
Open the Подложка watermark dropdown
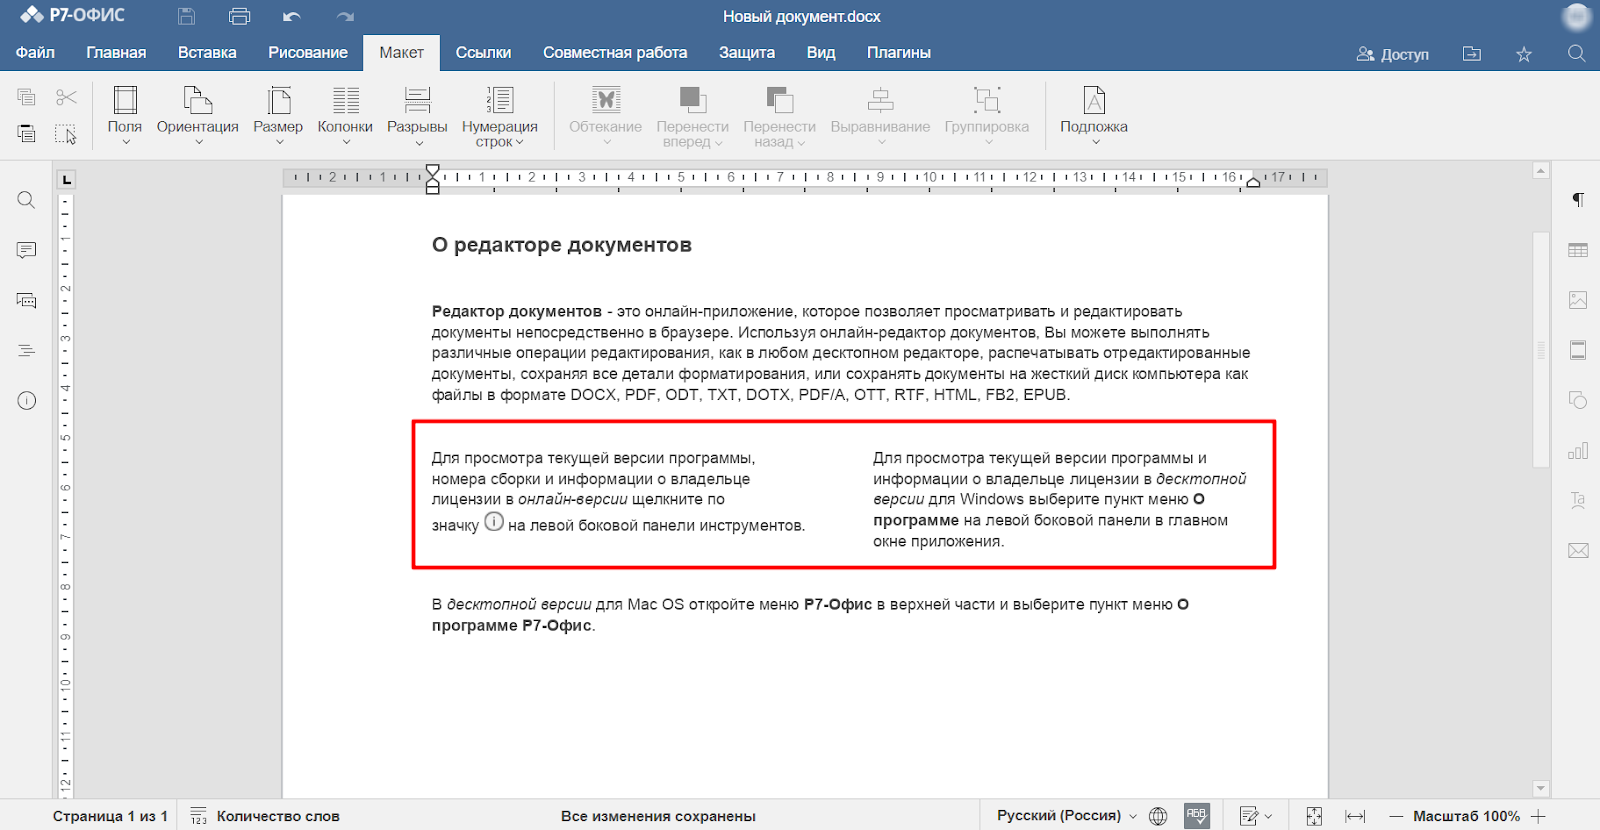coord(1094,116)
